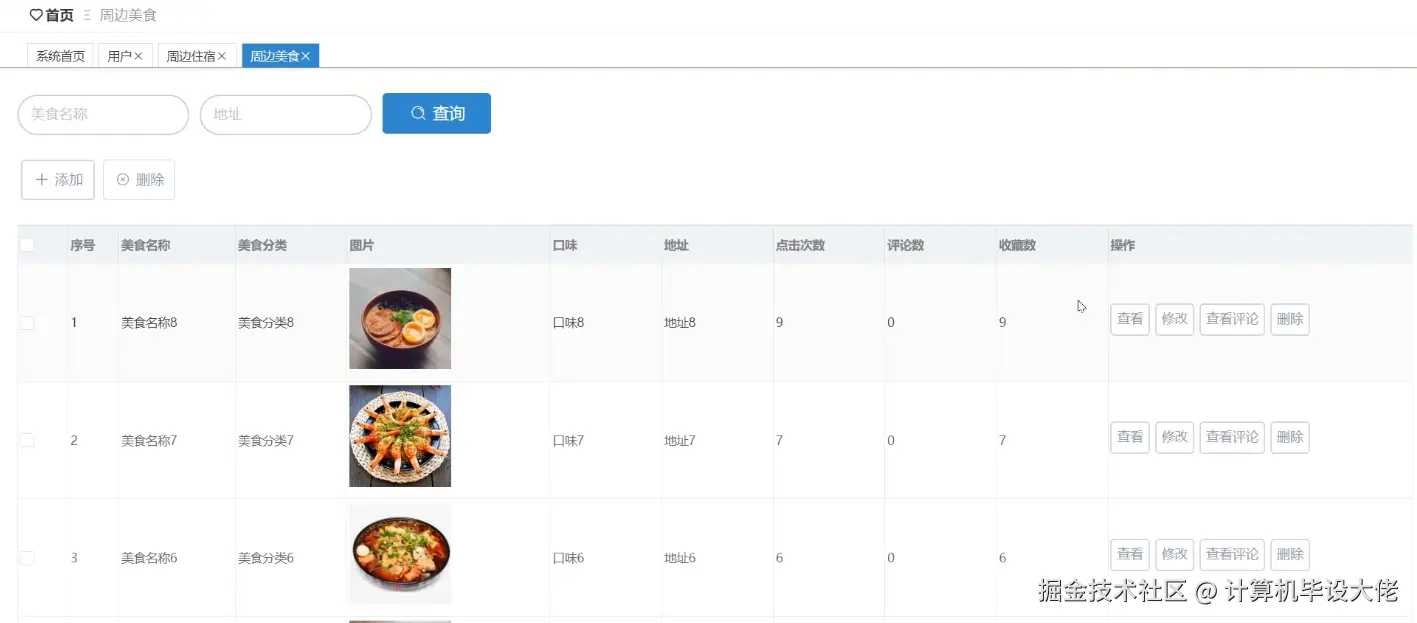The image size is (1417, 623).
Task: Click the 美食名称 search input field
Action: [x=102, y=114]
